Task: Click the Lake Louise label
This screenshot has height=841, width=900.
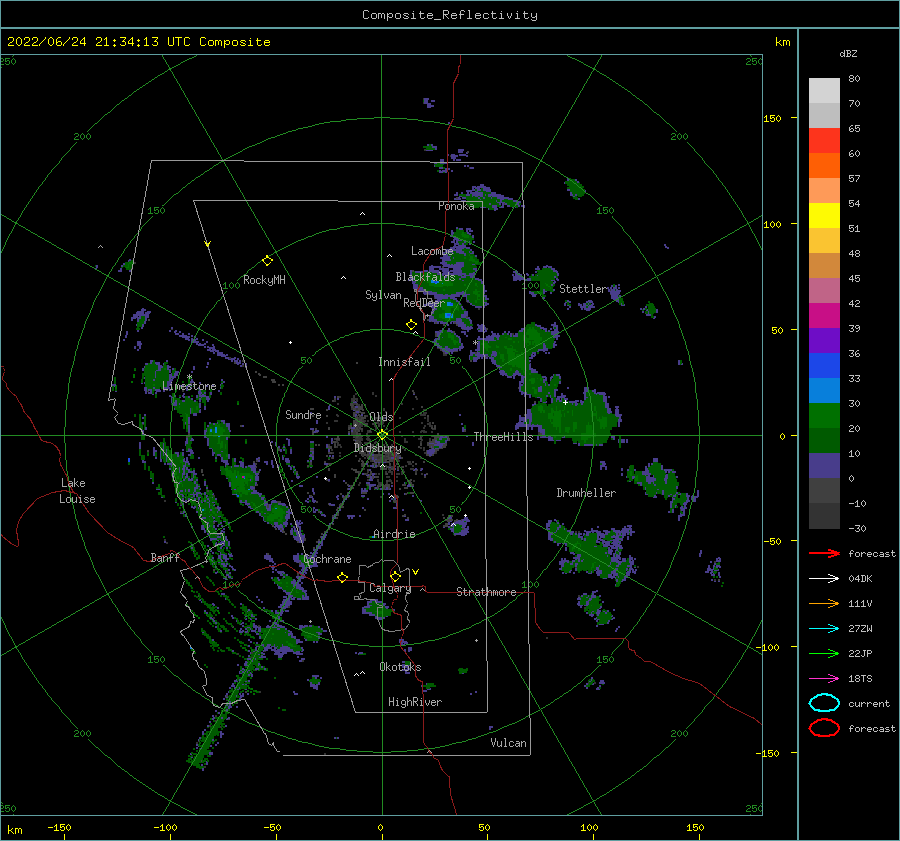Action: coord(77,491)
